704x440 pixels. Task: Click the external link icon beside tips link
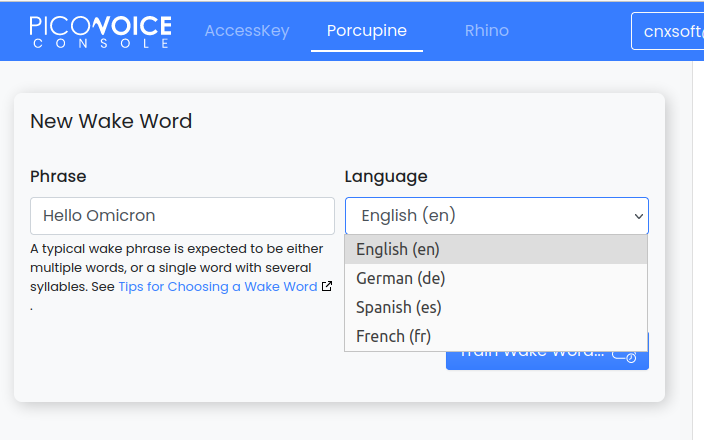327,286
